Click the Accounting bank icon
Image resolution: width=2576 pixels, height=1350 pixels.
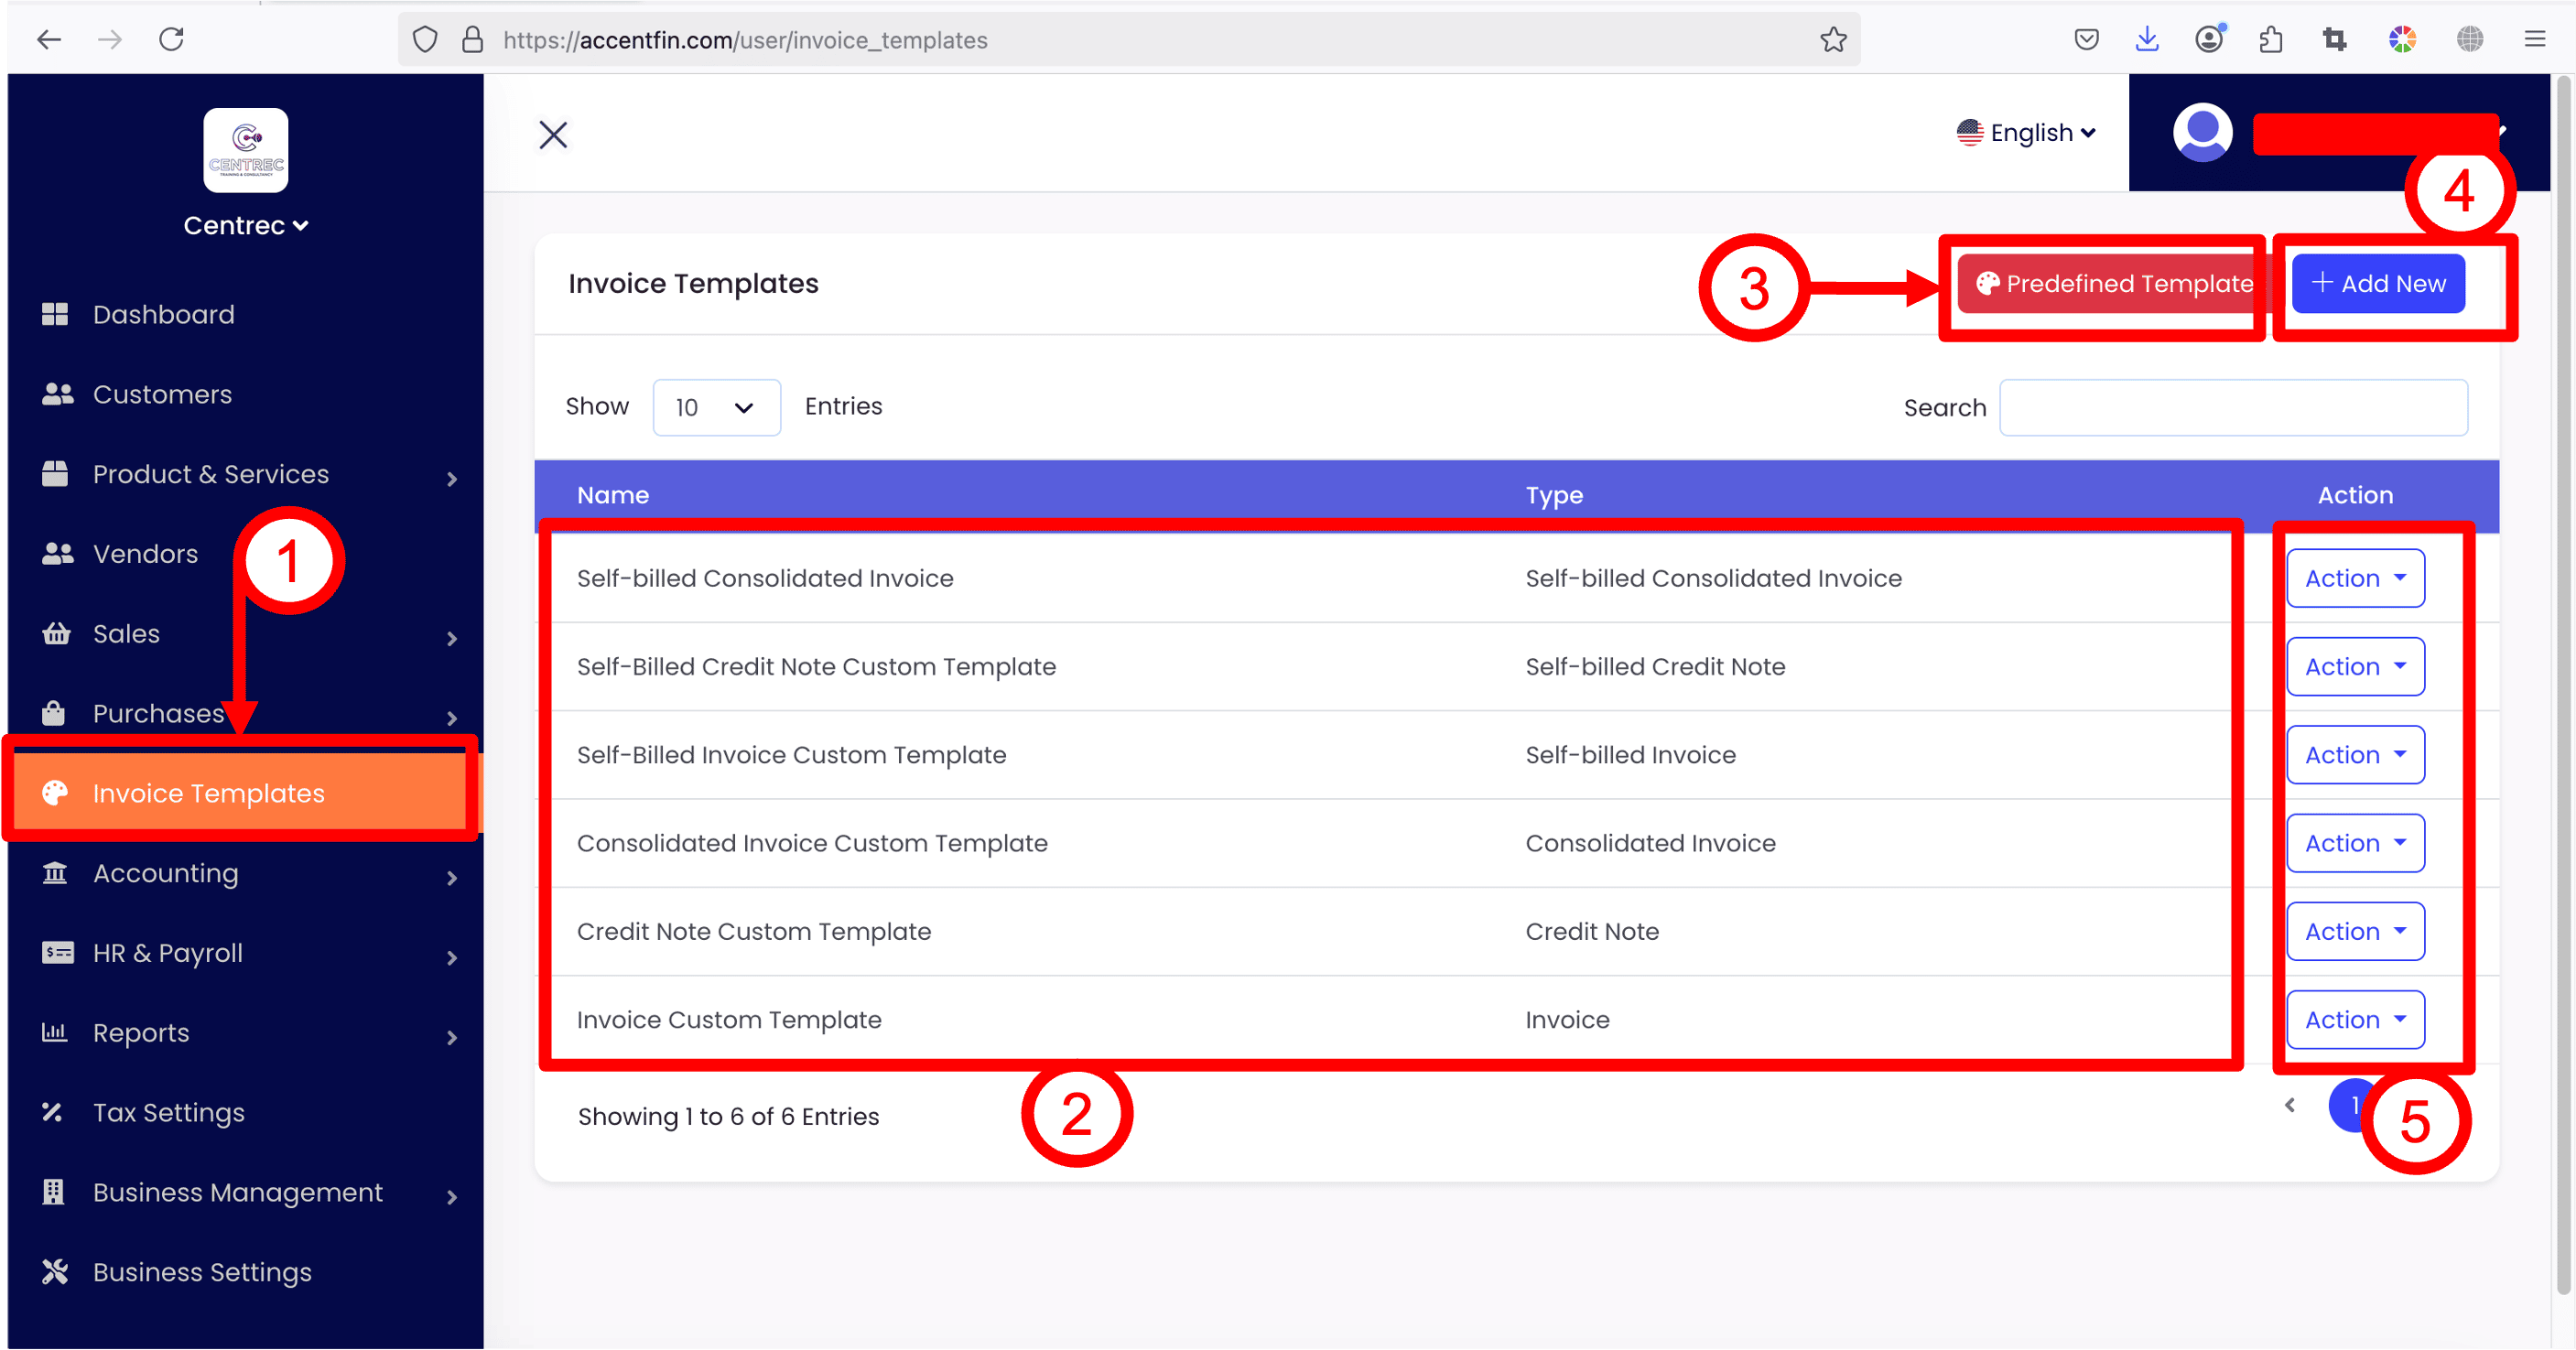pos(55,873)
